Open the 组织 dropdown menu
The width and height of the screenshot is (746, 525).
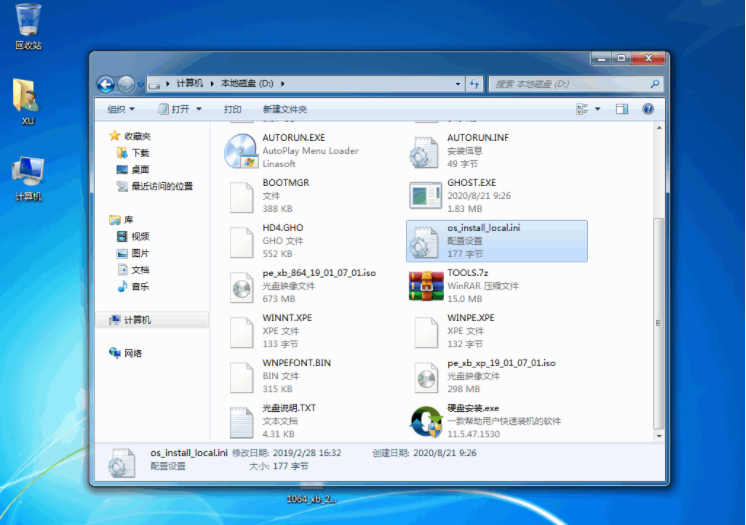121,109
